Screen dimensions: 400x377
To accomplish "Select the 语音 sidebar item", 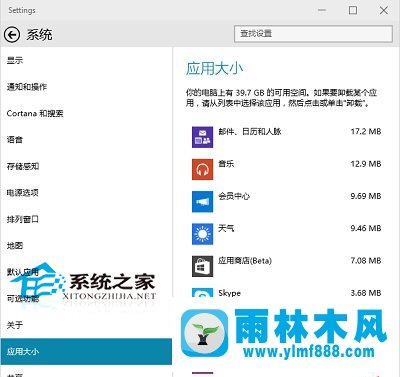I will tap(15, 140).
